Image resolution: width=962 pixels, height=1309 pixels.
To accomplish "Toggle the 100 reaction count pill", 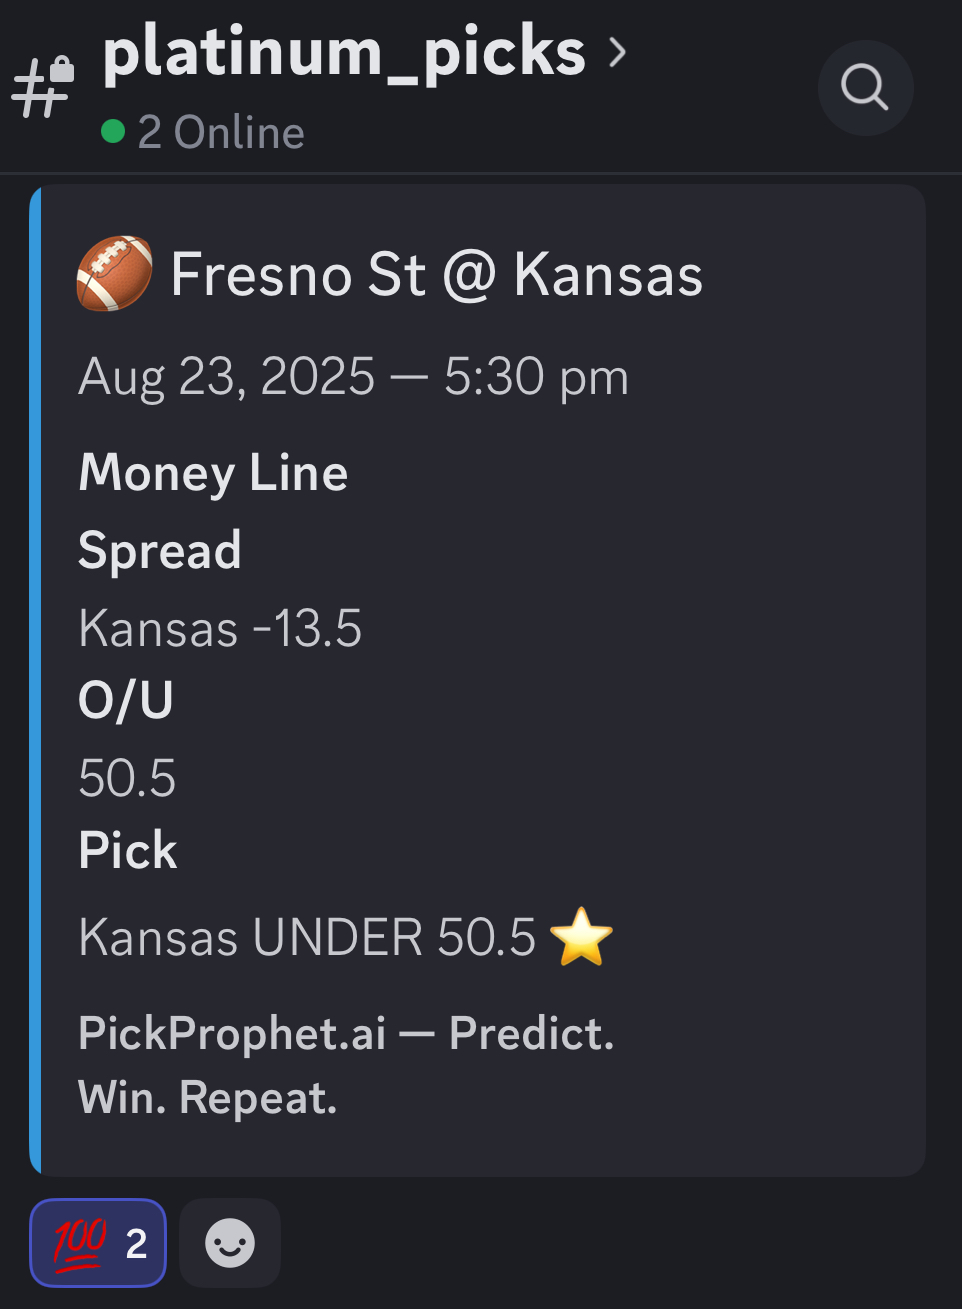I will 98,1243.
